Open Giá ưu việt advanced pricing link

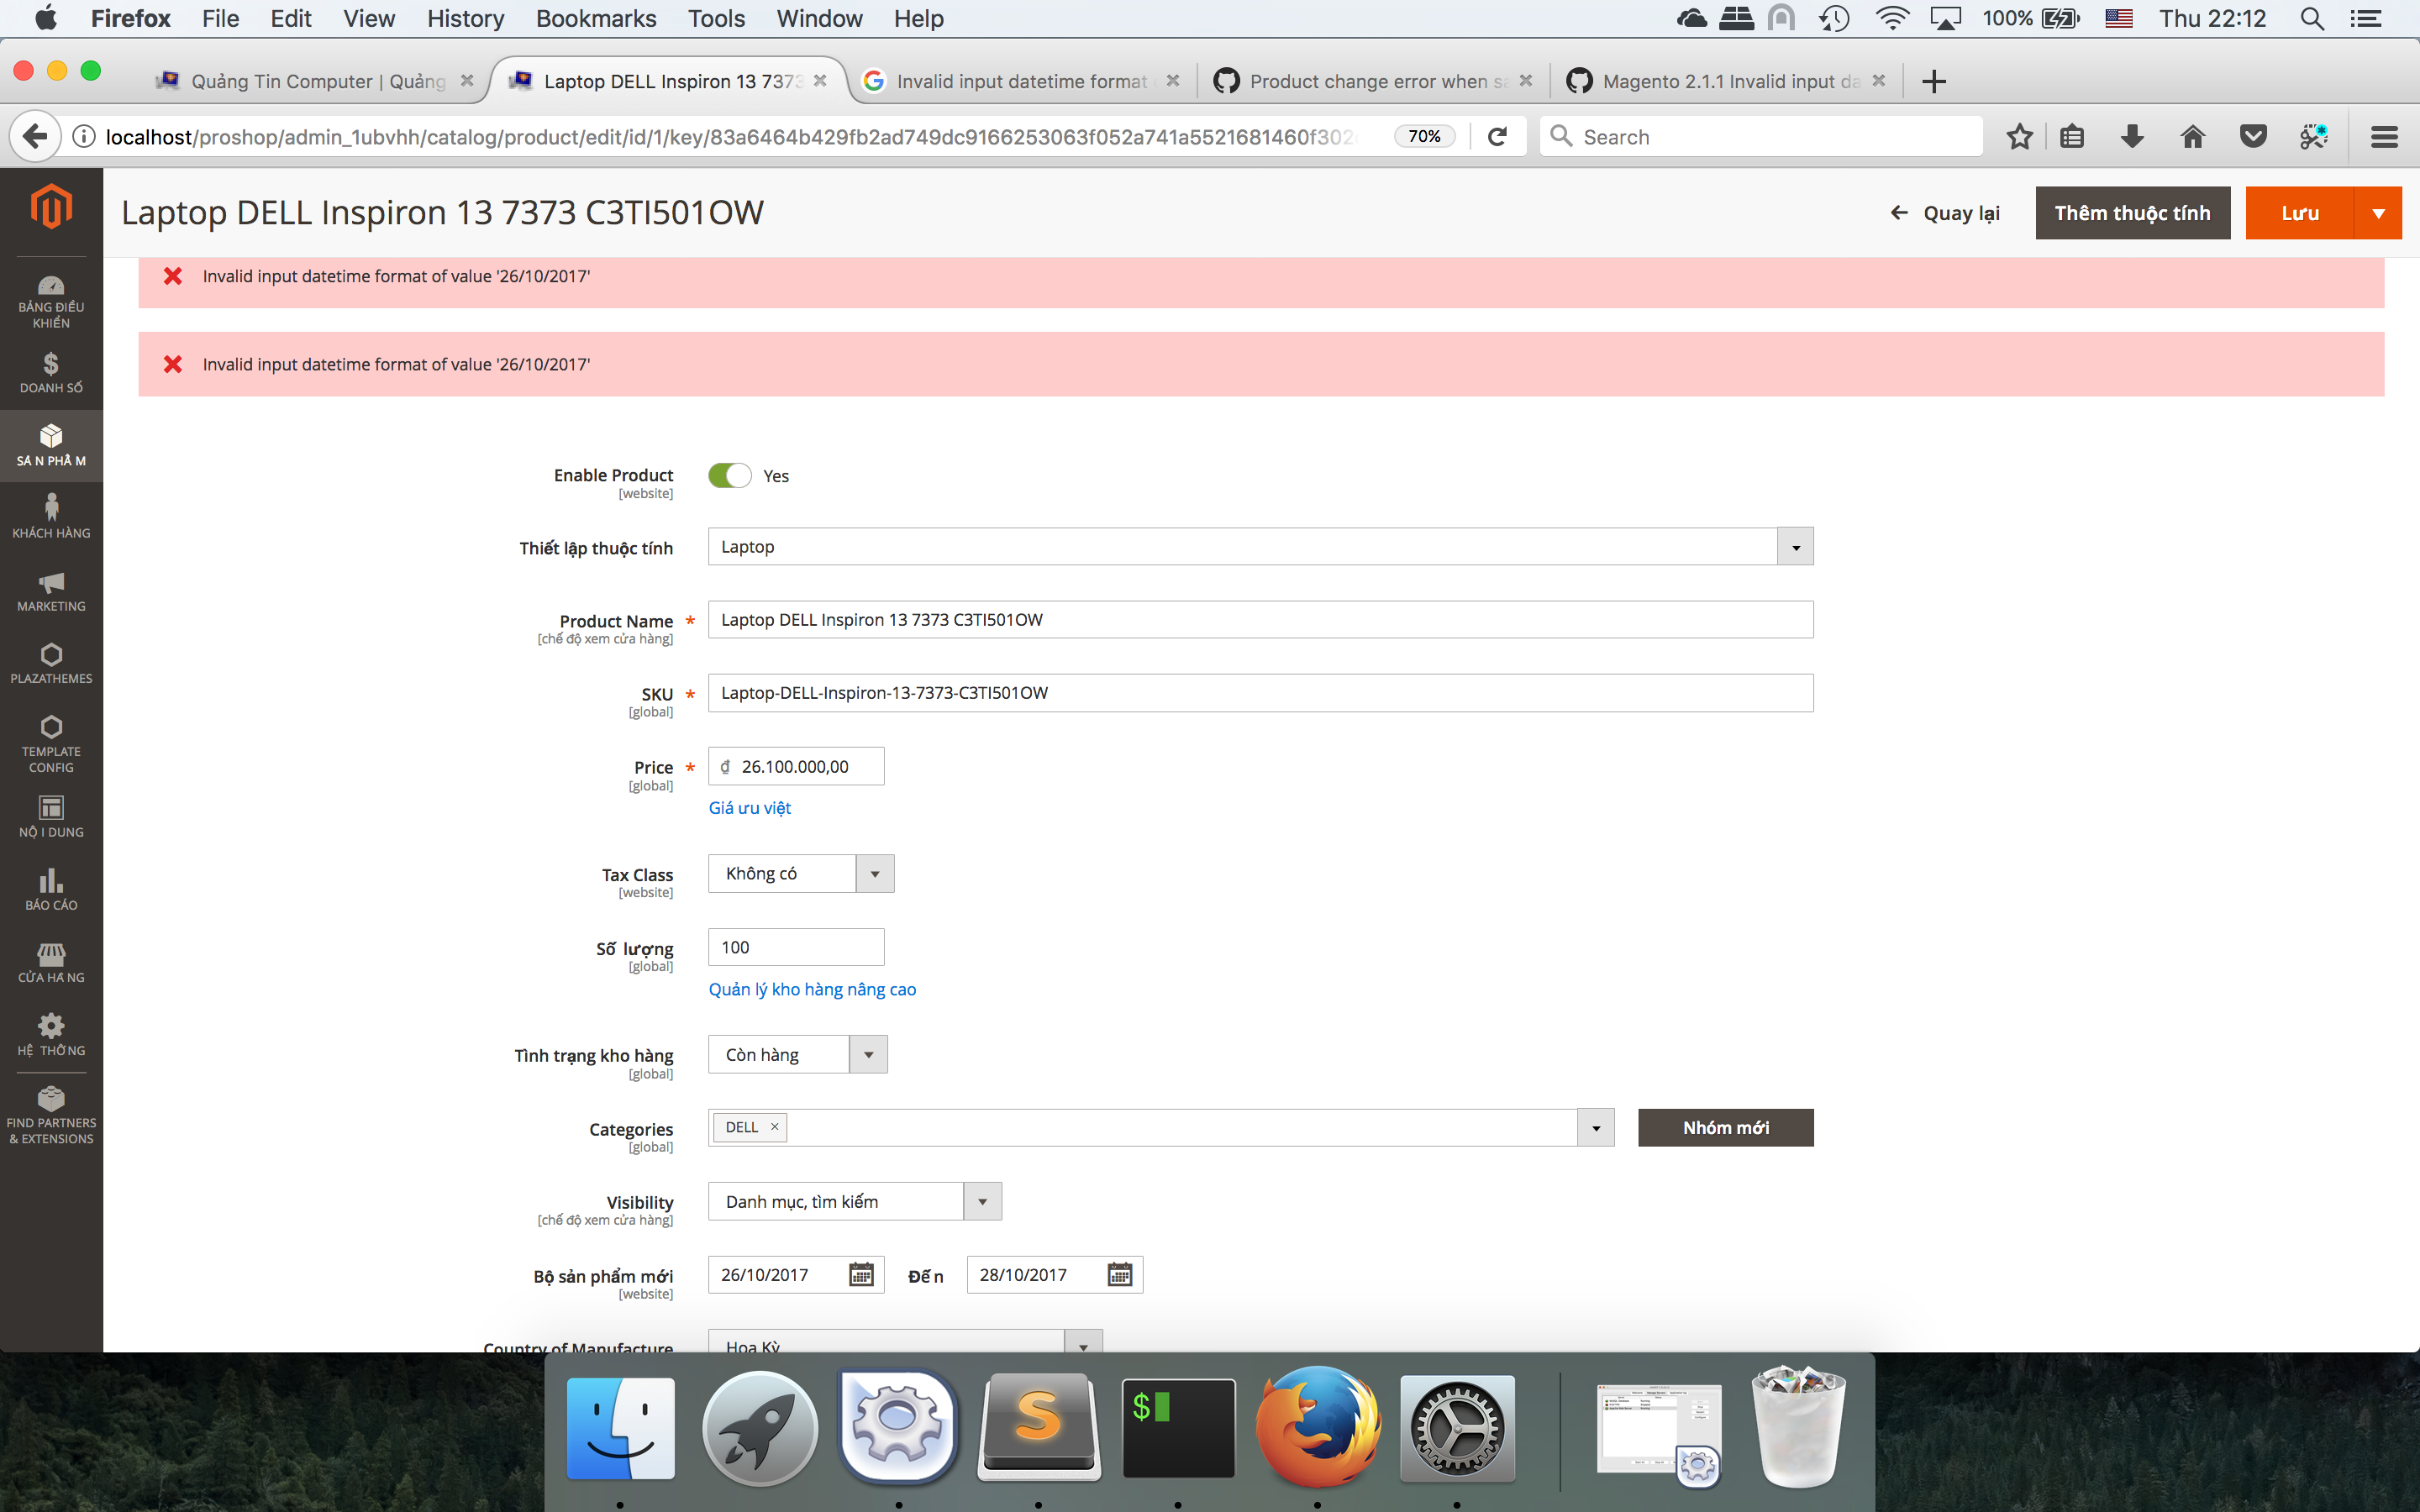[749, 807]
